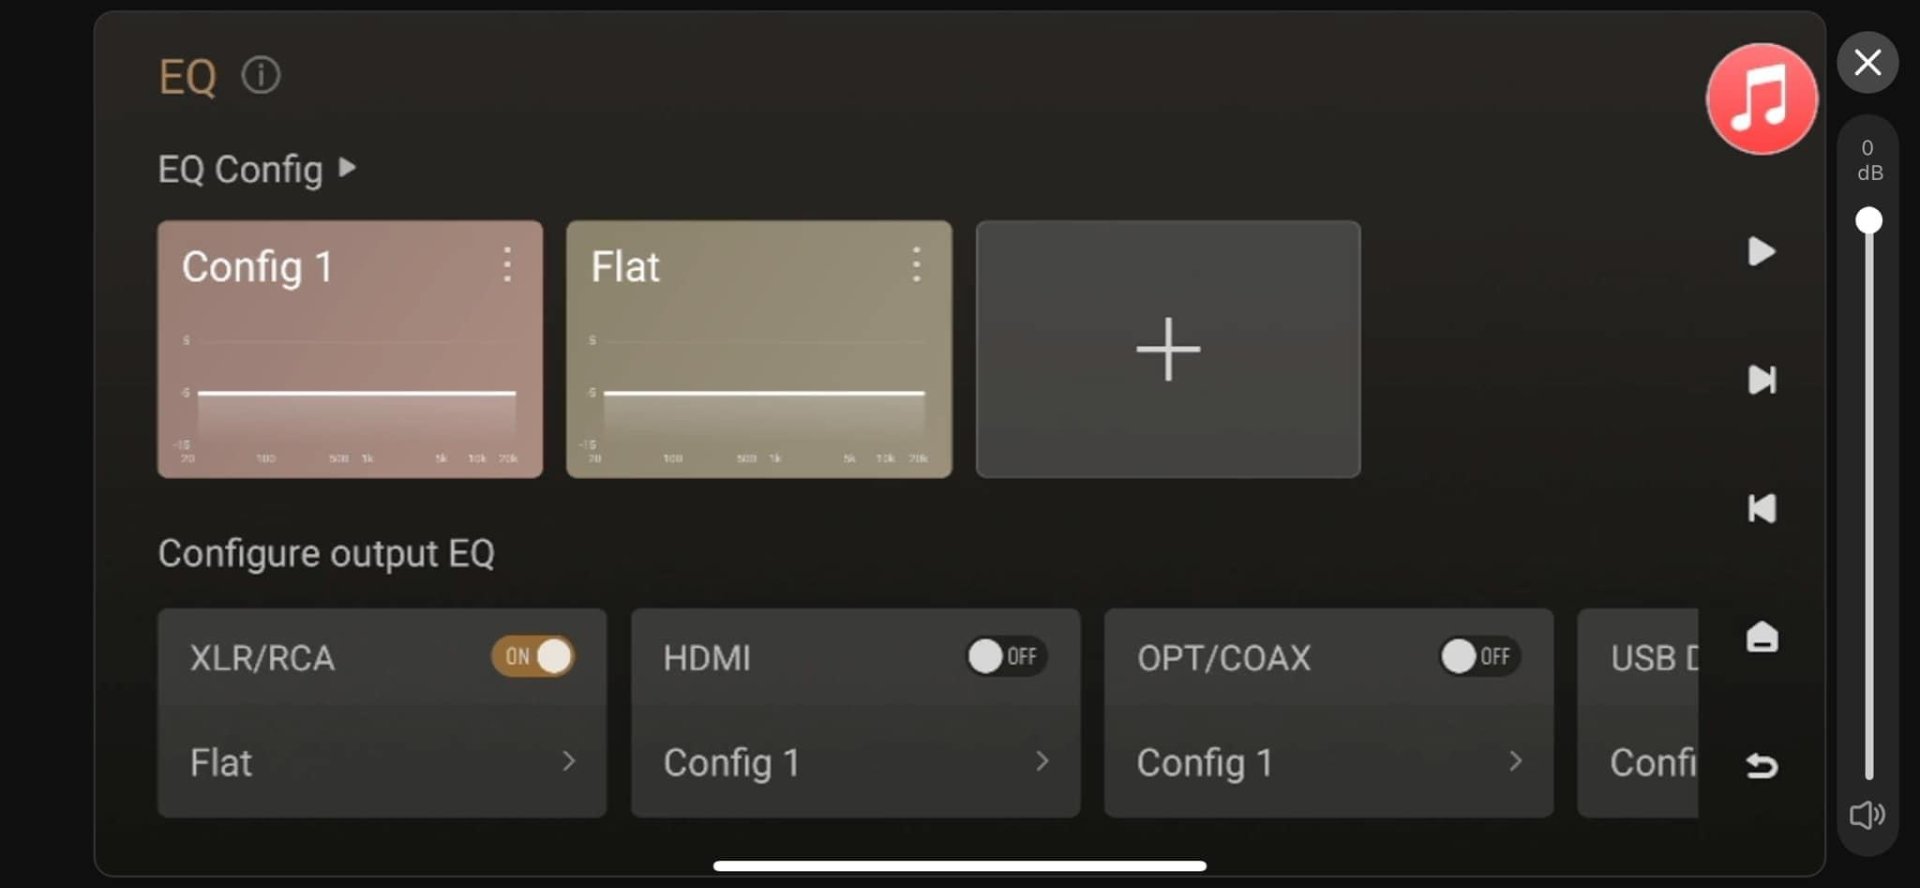Select the Flat EQ preset card
Screen dimensions: 1920x888
click(x=759, y=349)
